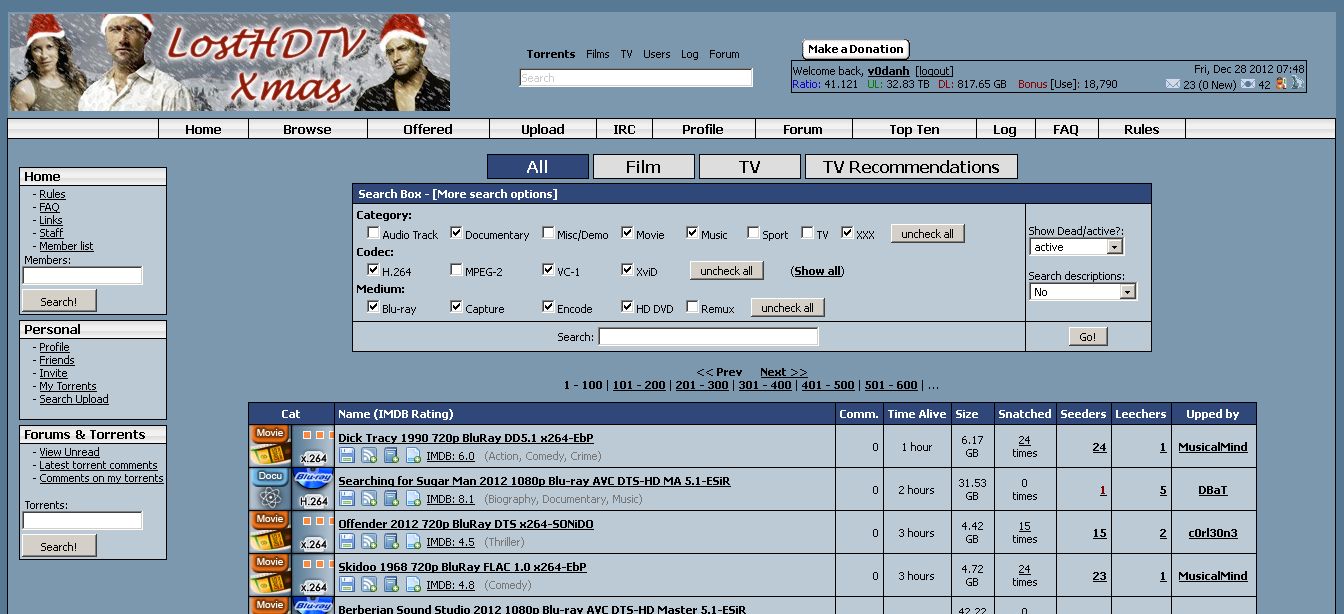
Task: Click bookmark add icon in Offender row
Action: point(391,542)
